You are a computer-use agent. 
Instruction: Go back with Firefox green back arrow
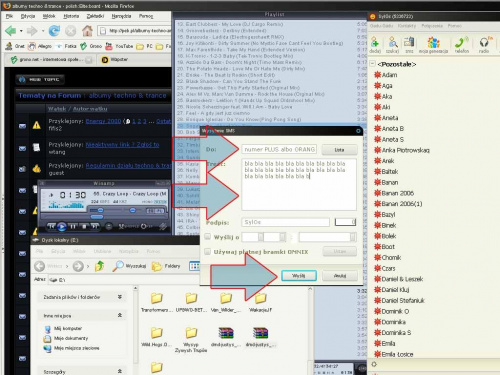[11, 31]
